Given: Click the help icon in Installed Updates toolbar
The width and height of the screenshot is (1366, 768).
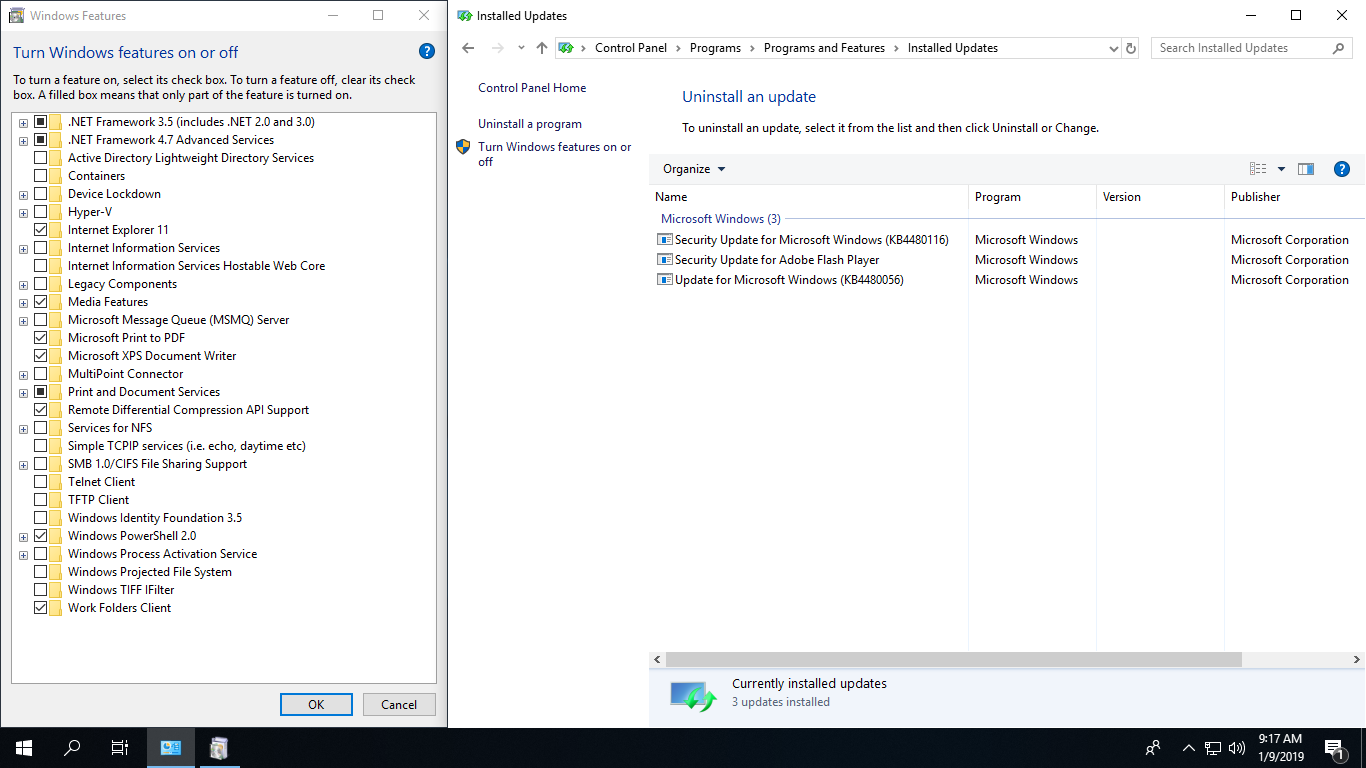Looking at the screenshot, I should tap(1343, 169).
